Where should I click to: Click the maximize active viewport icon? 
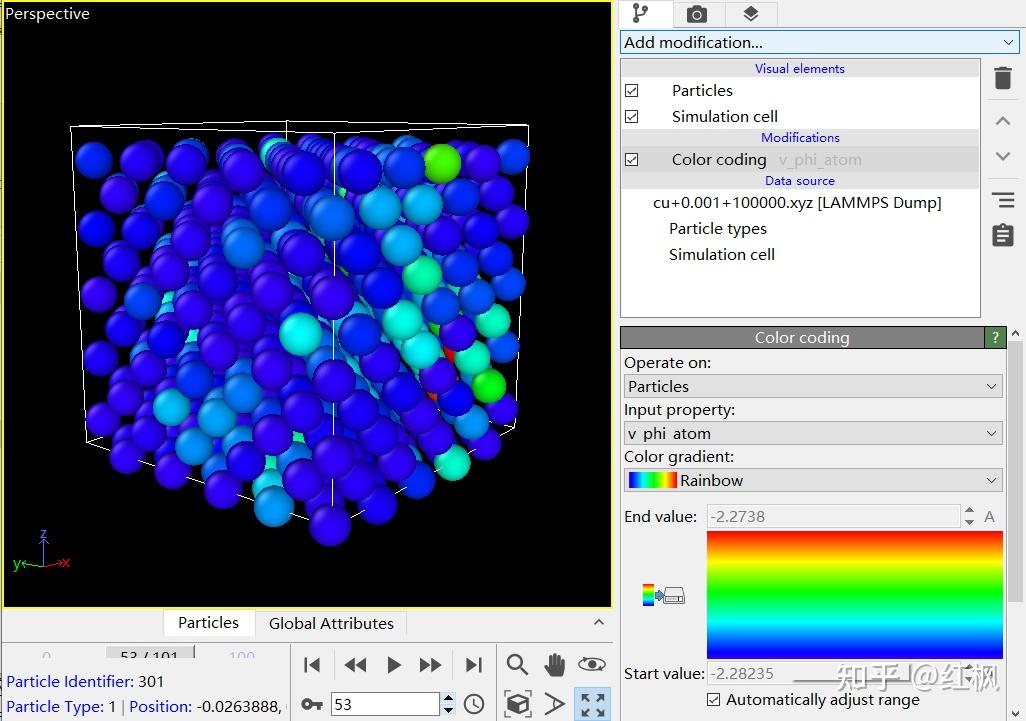[x=593, y=704]
